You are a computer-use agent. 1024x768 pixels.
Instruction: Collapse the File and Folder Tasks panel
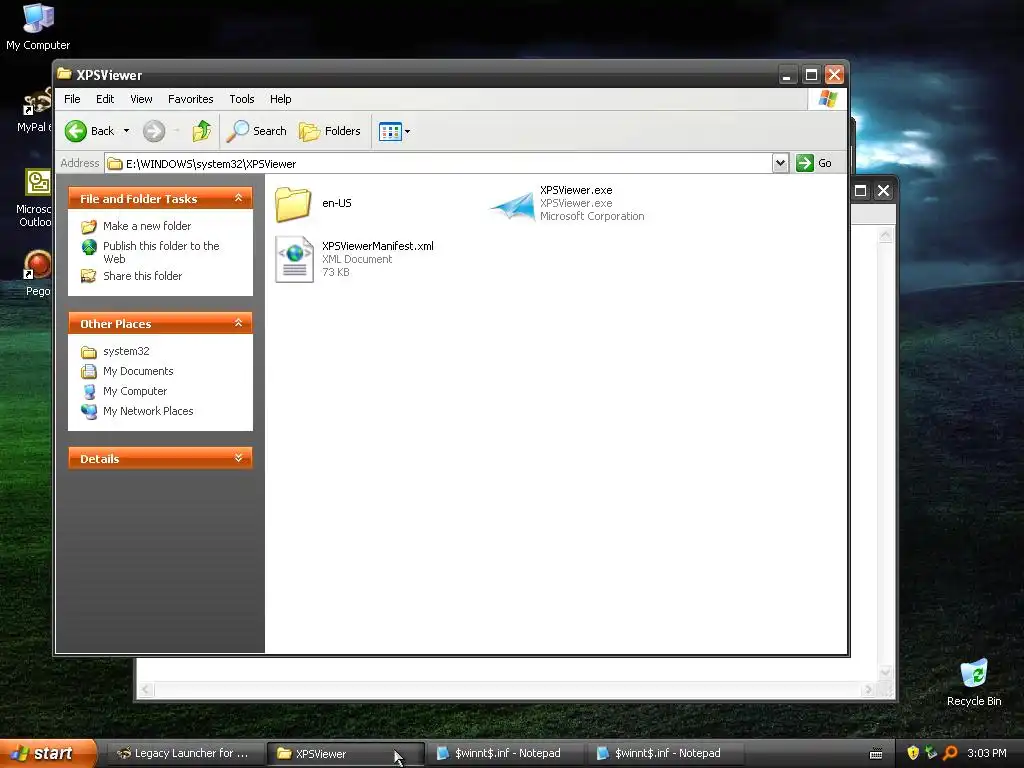238,198
